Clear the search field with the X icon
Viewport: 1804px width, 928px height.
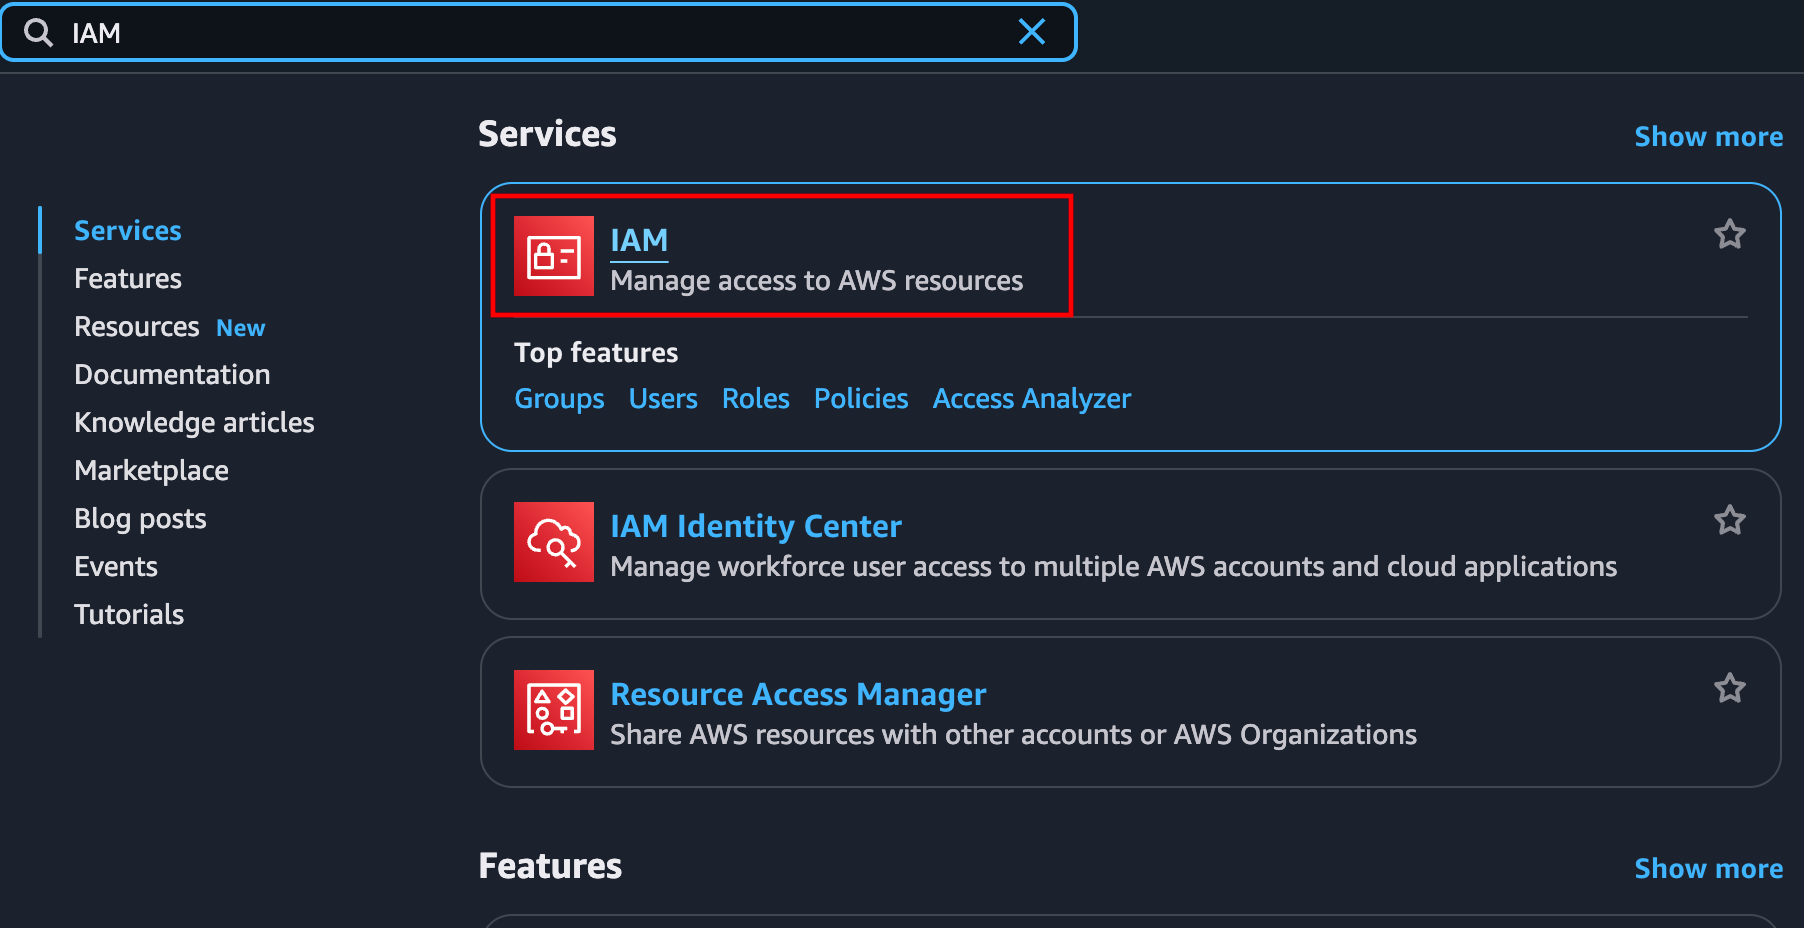[x=1032, y=32]
